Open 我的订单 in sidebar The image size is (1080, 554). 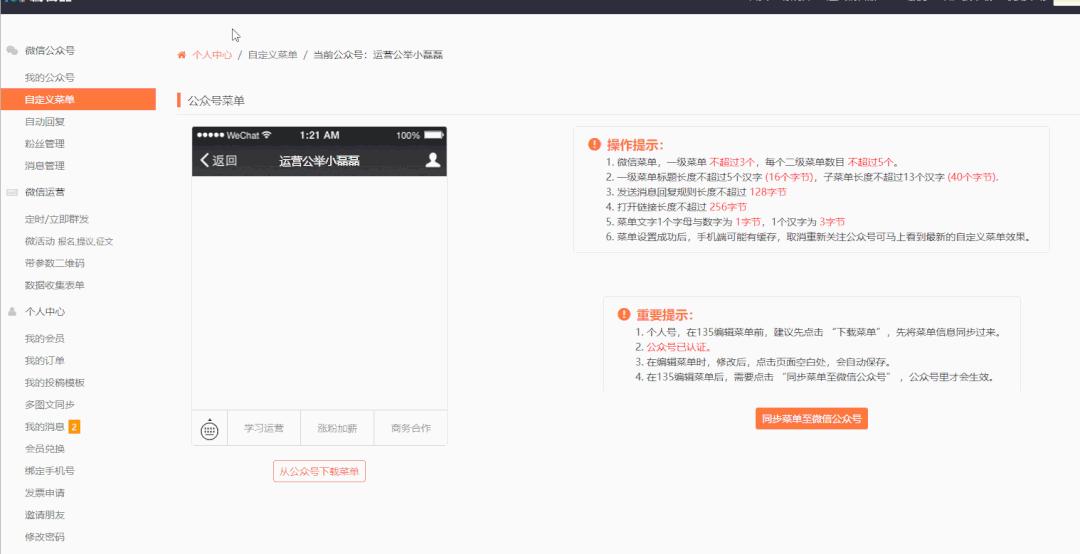45,360
